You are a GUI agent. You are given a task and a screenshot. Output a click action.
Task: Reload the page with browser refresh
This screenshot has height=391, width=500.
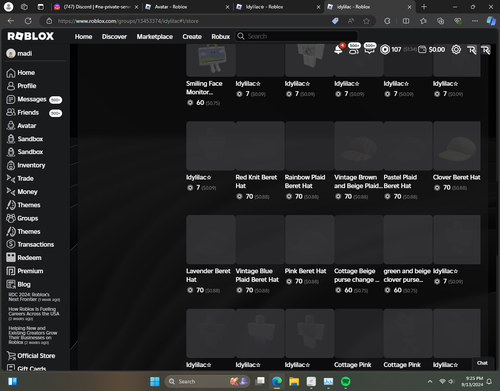[28, 21]
